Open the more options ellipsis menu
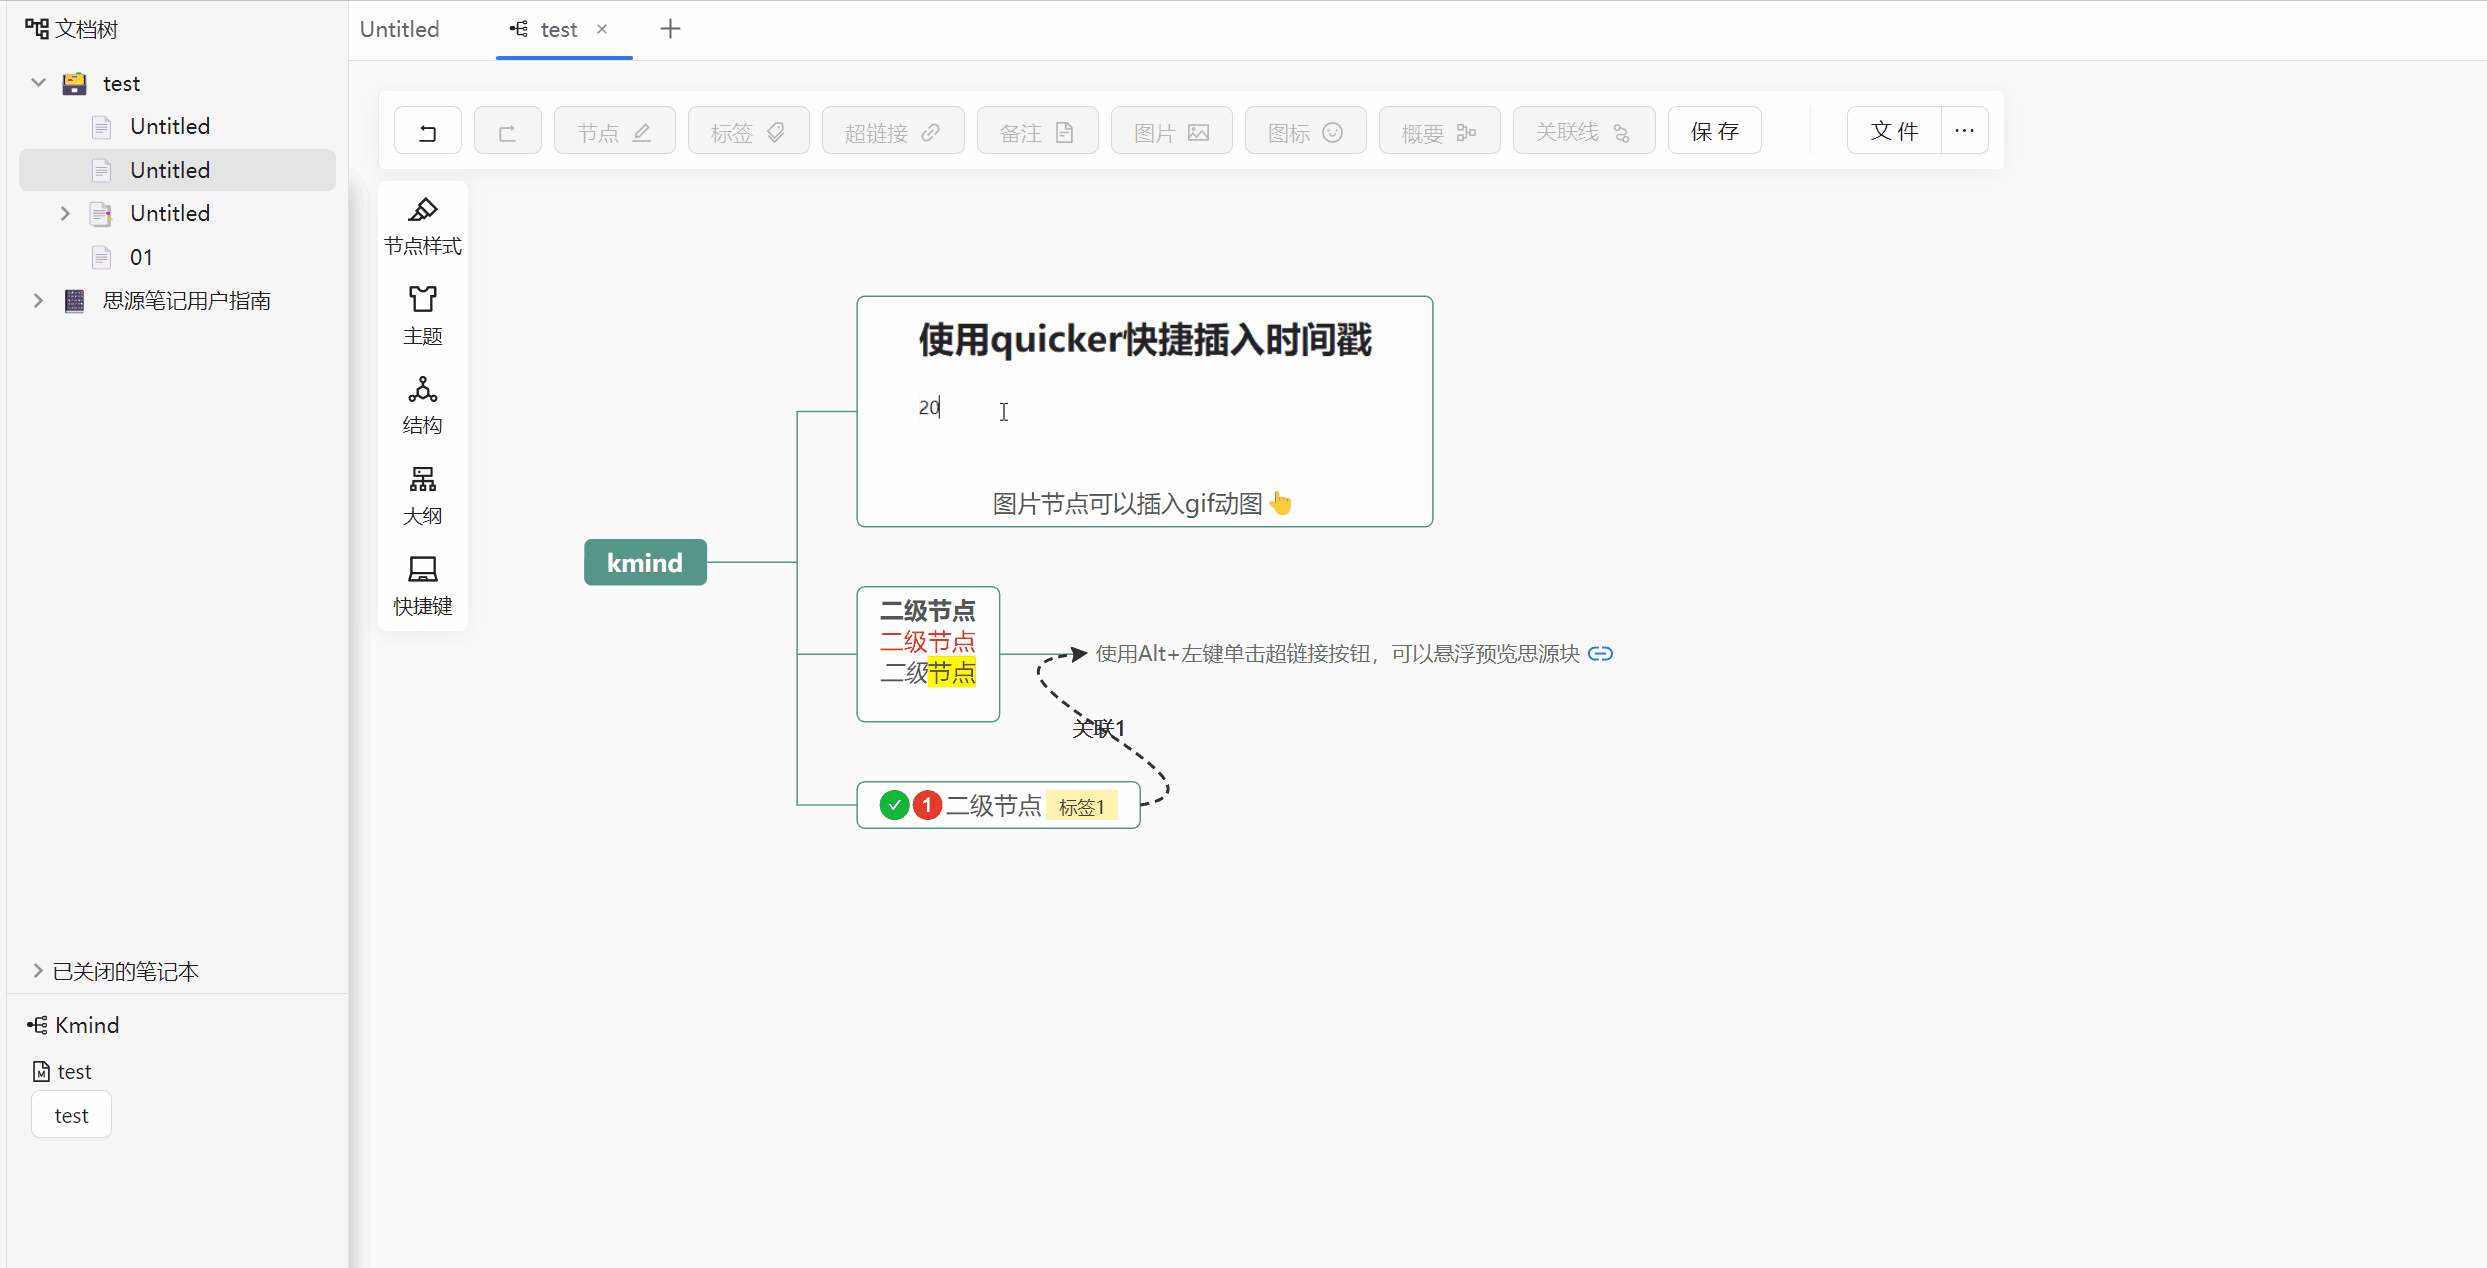Viewport: 2487px width, 1268px height. click(1964, 131)
